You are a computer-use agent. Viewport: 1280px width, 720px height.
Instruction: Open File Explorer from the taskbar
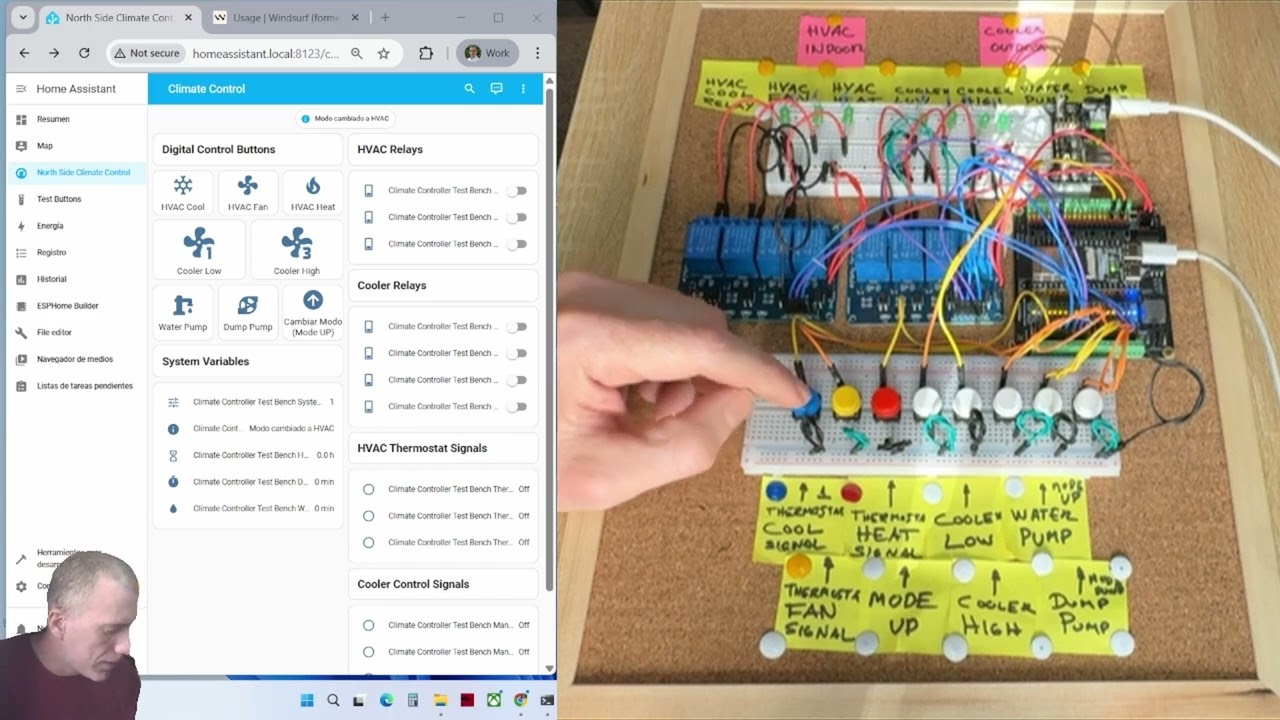click(x=440, y=701)
